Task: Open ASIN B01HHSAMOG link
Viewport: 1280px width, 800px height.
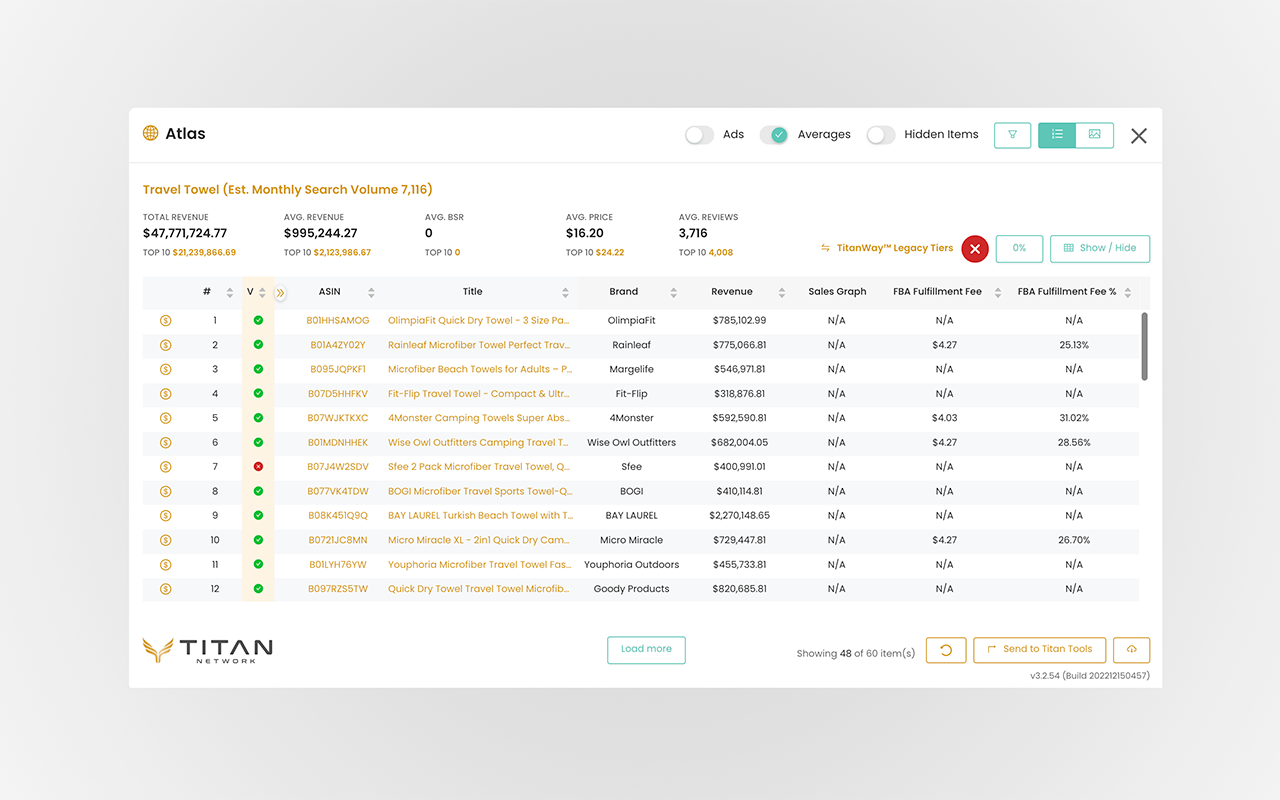Action: 338,321
